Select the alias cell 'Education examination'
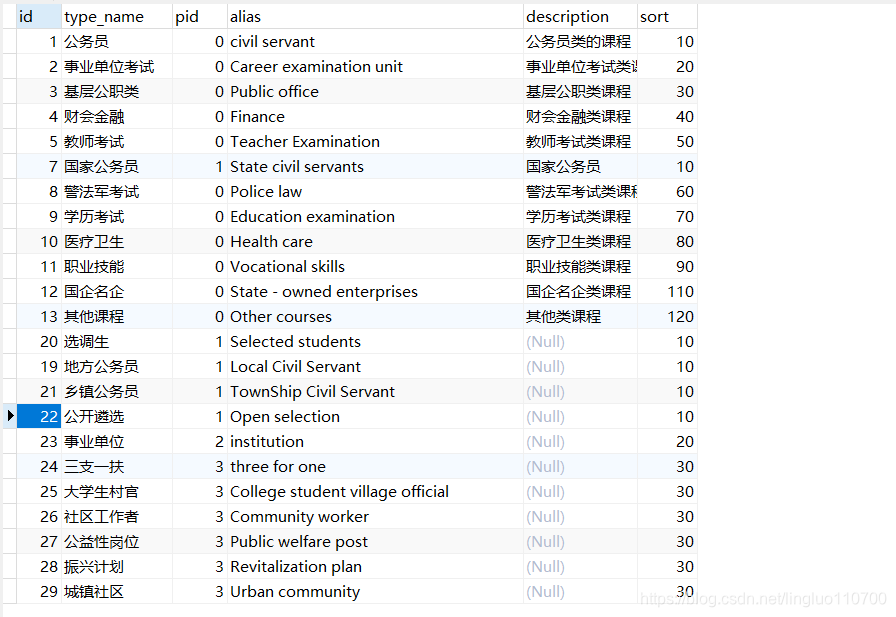 coord(375,217)
